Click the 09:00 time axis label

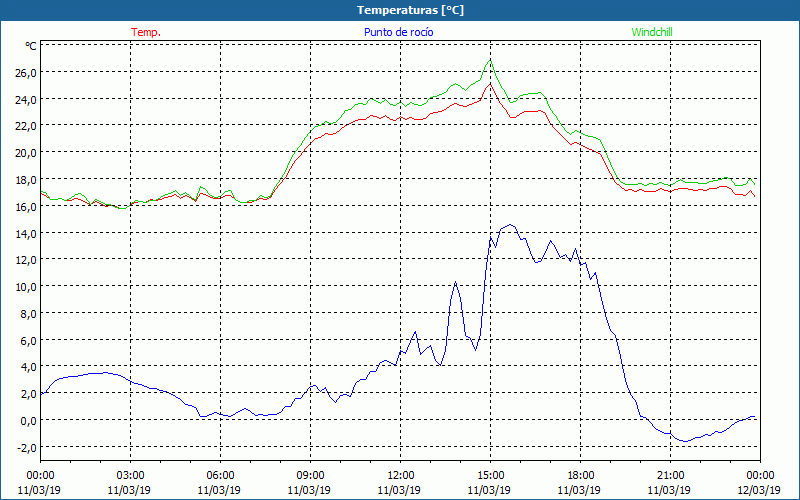pyautogui.click(x=310, y=476)
